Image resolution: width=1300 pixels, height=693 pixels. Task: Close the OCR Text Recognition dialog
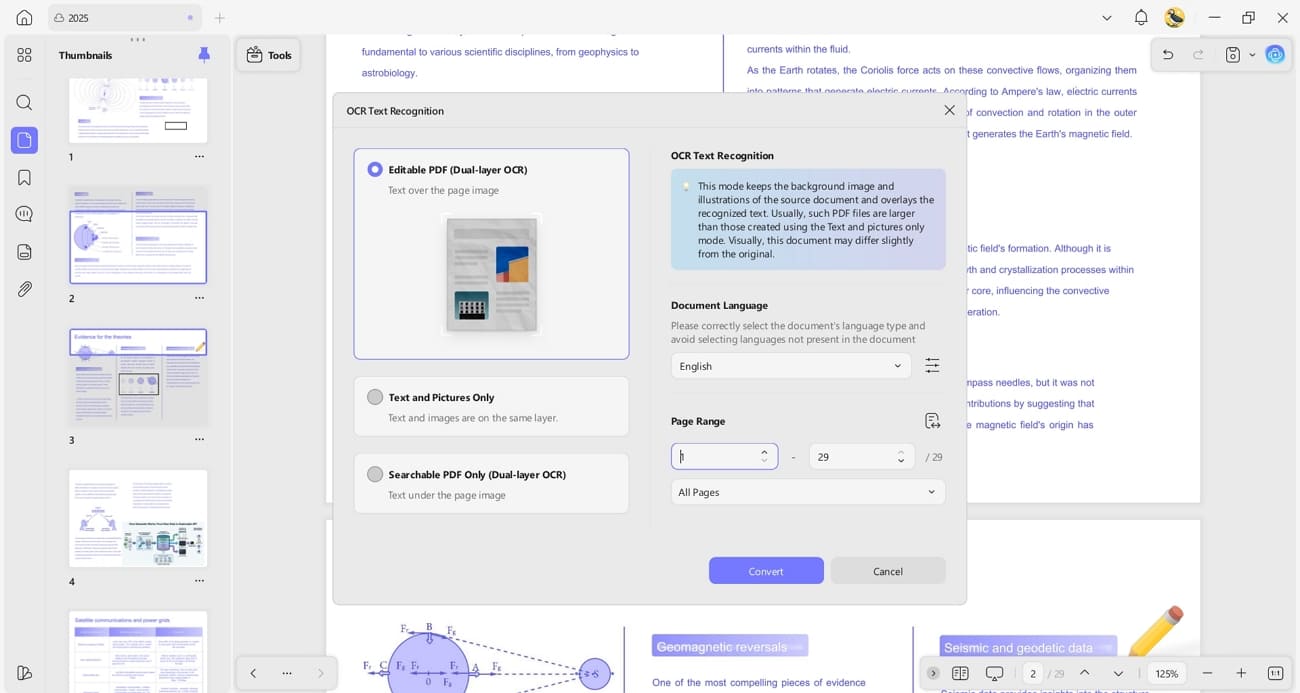coord(949,110)
